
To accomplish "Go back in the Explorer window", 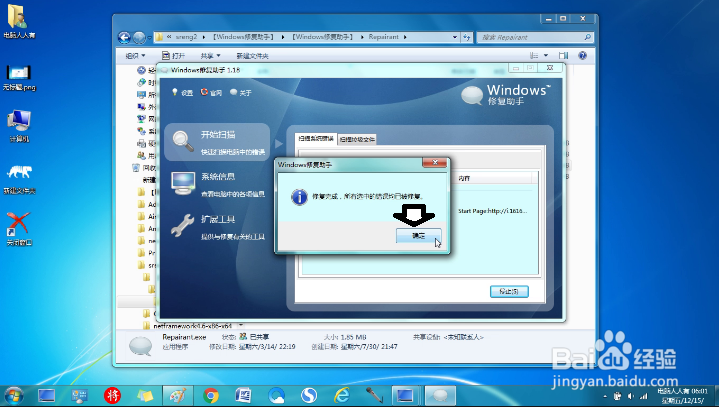I will pyautogui.click(x=124, y=38).
